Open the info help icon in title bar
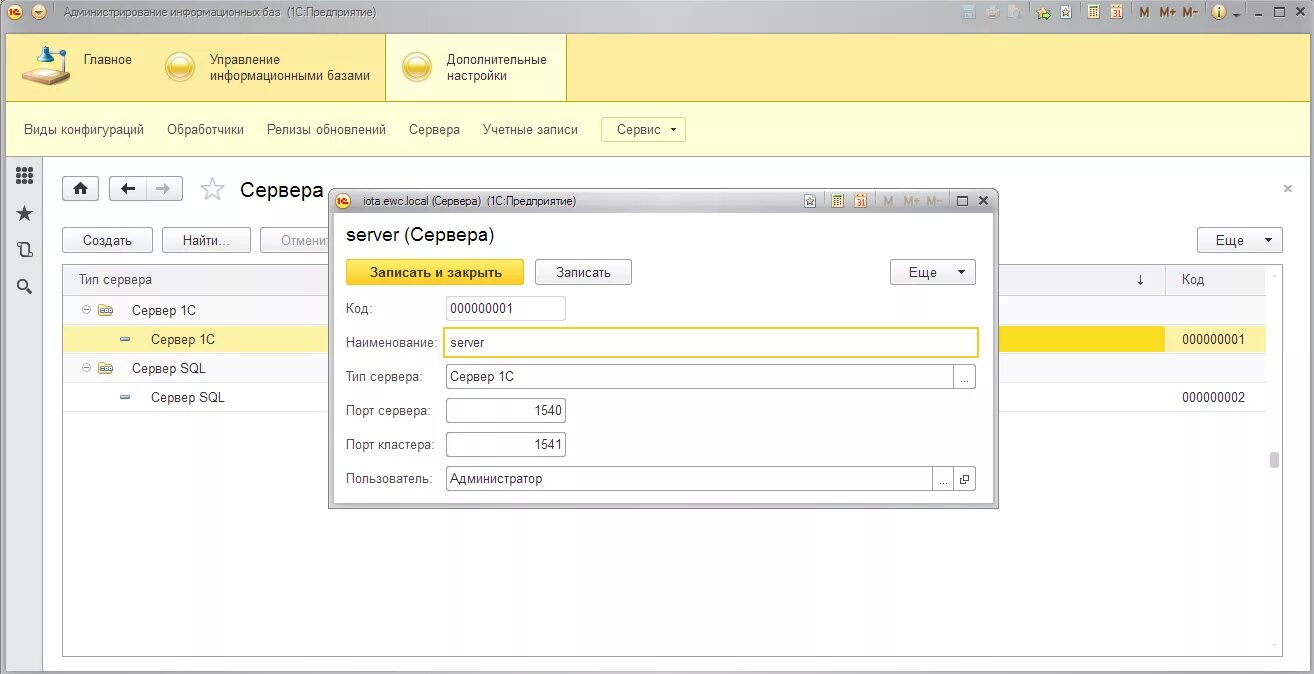The image size is (1314, 674). point(1219,12)
